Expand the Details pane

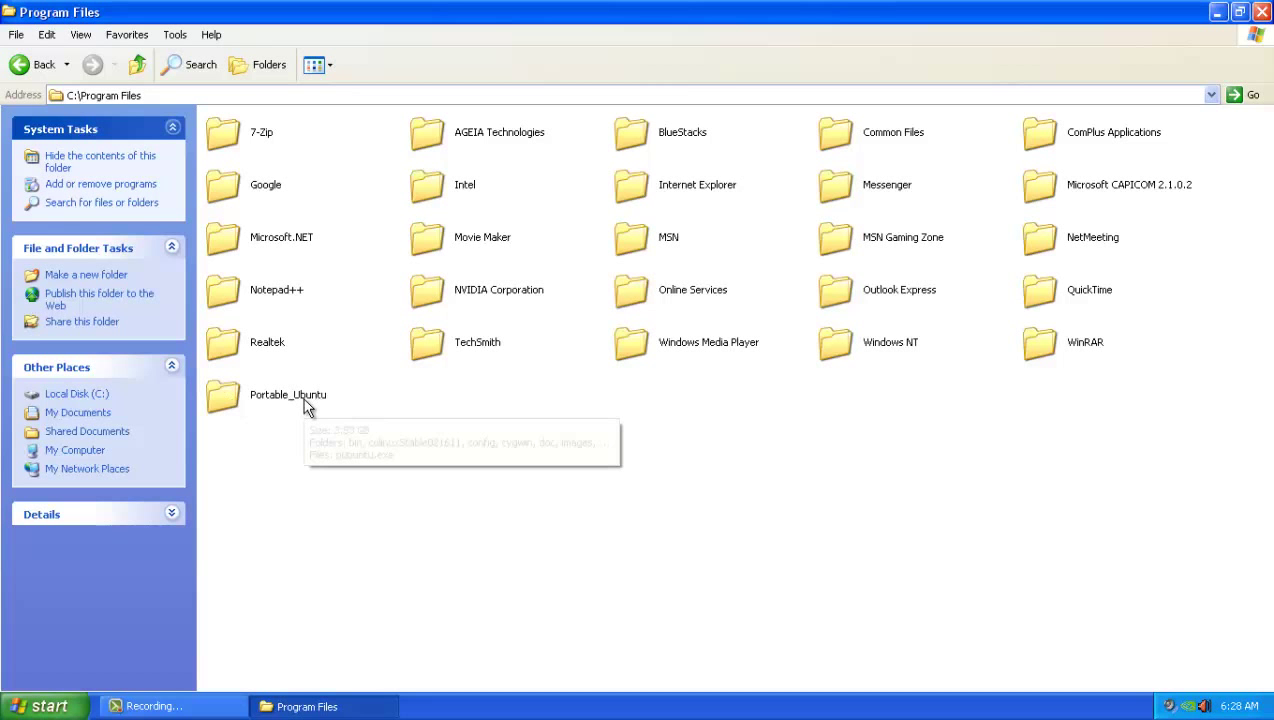click(171, 513)
